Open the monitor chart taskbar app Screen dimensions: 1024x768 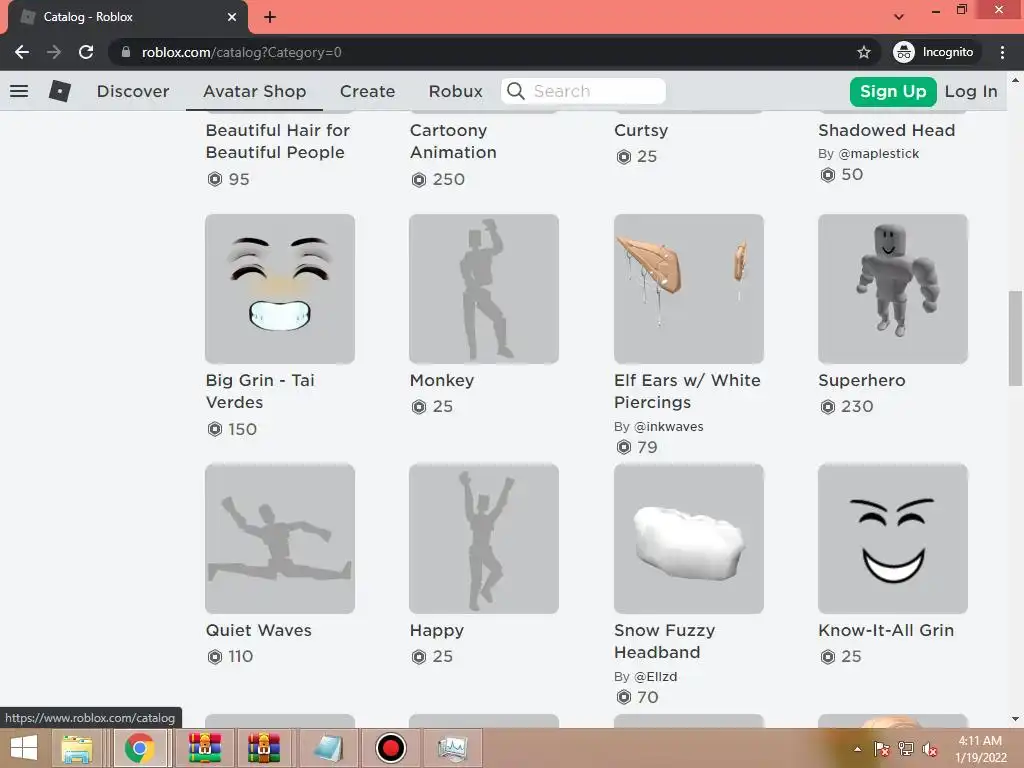pyautogui.click(x=453, y=748)
